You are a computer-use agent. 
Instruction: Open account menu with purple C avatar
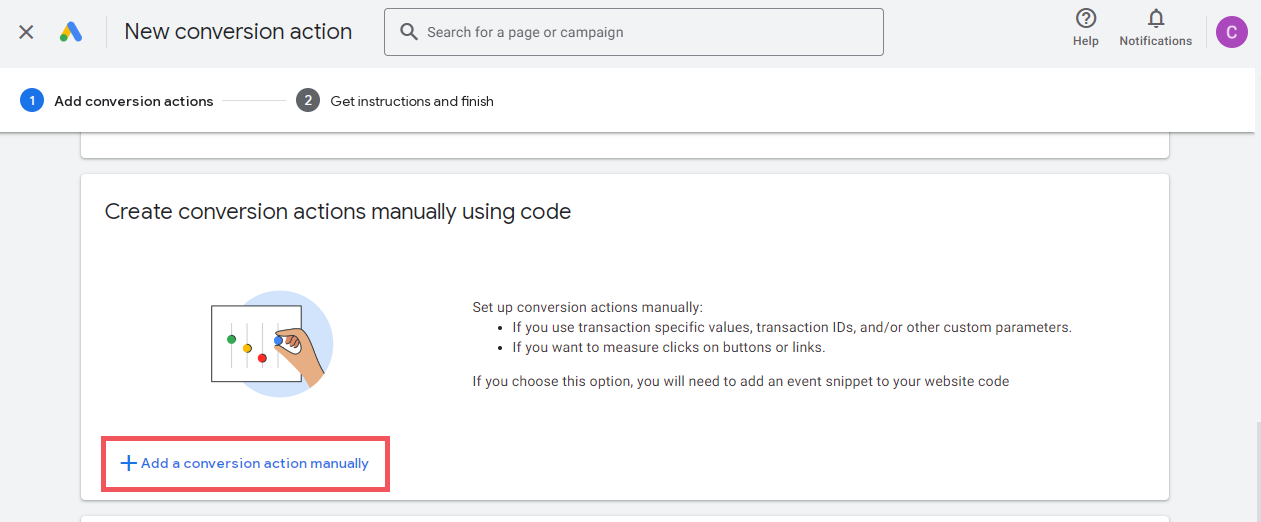1231,32
